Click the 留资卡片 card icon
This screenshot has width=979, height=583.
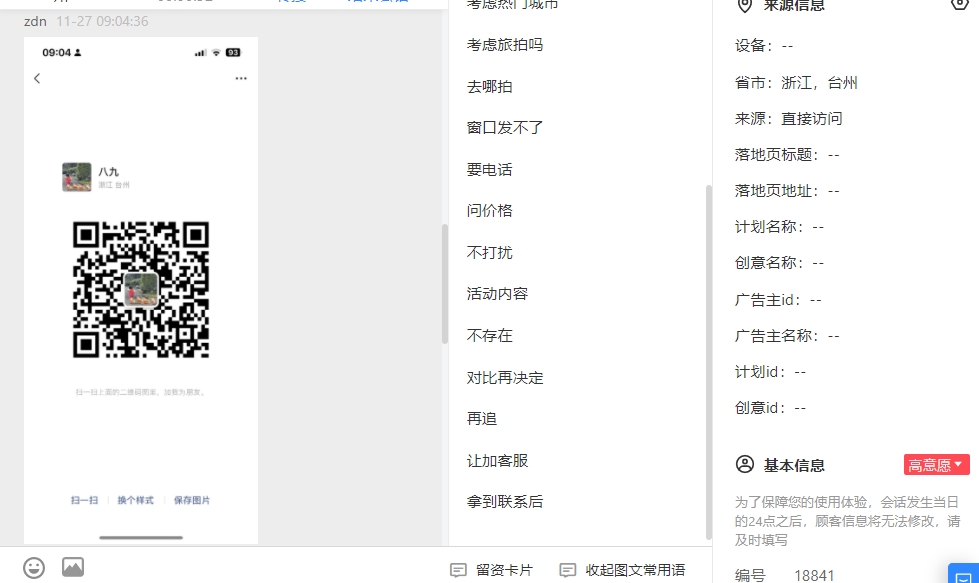458,570
